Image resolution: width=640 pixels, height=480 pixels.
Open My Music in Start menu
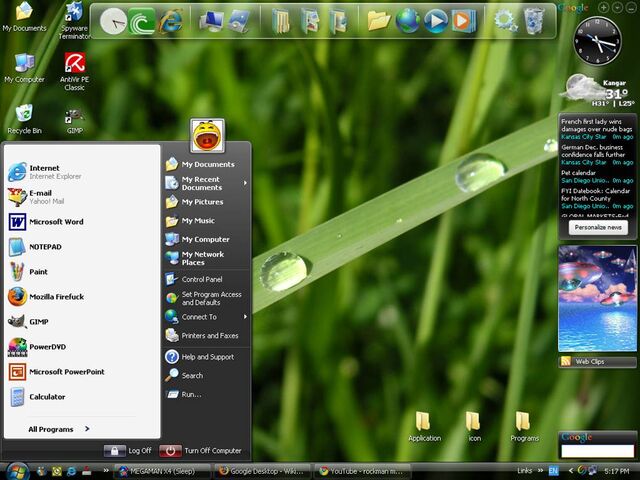[207, 221]
